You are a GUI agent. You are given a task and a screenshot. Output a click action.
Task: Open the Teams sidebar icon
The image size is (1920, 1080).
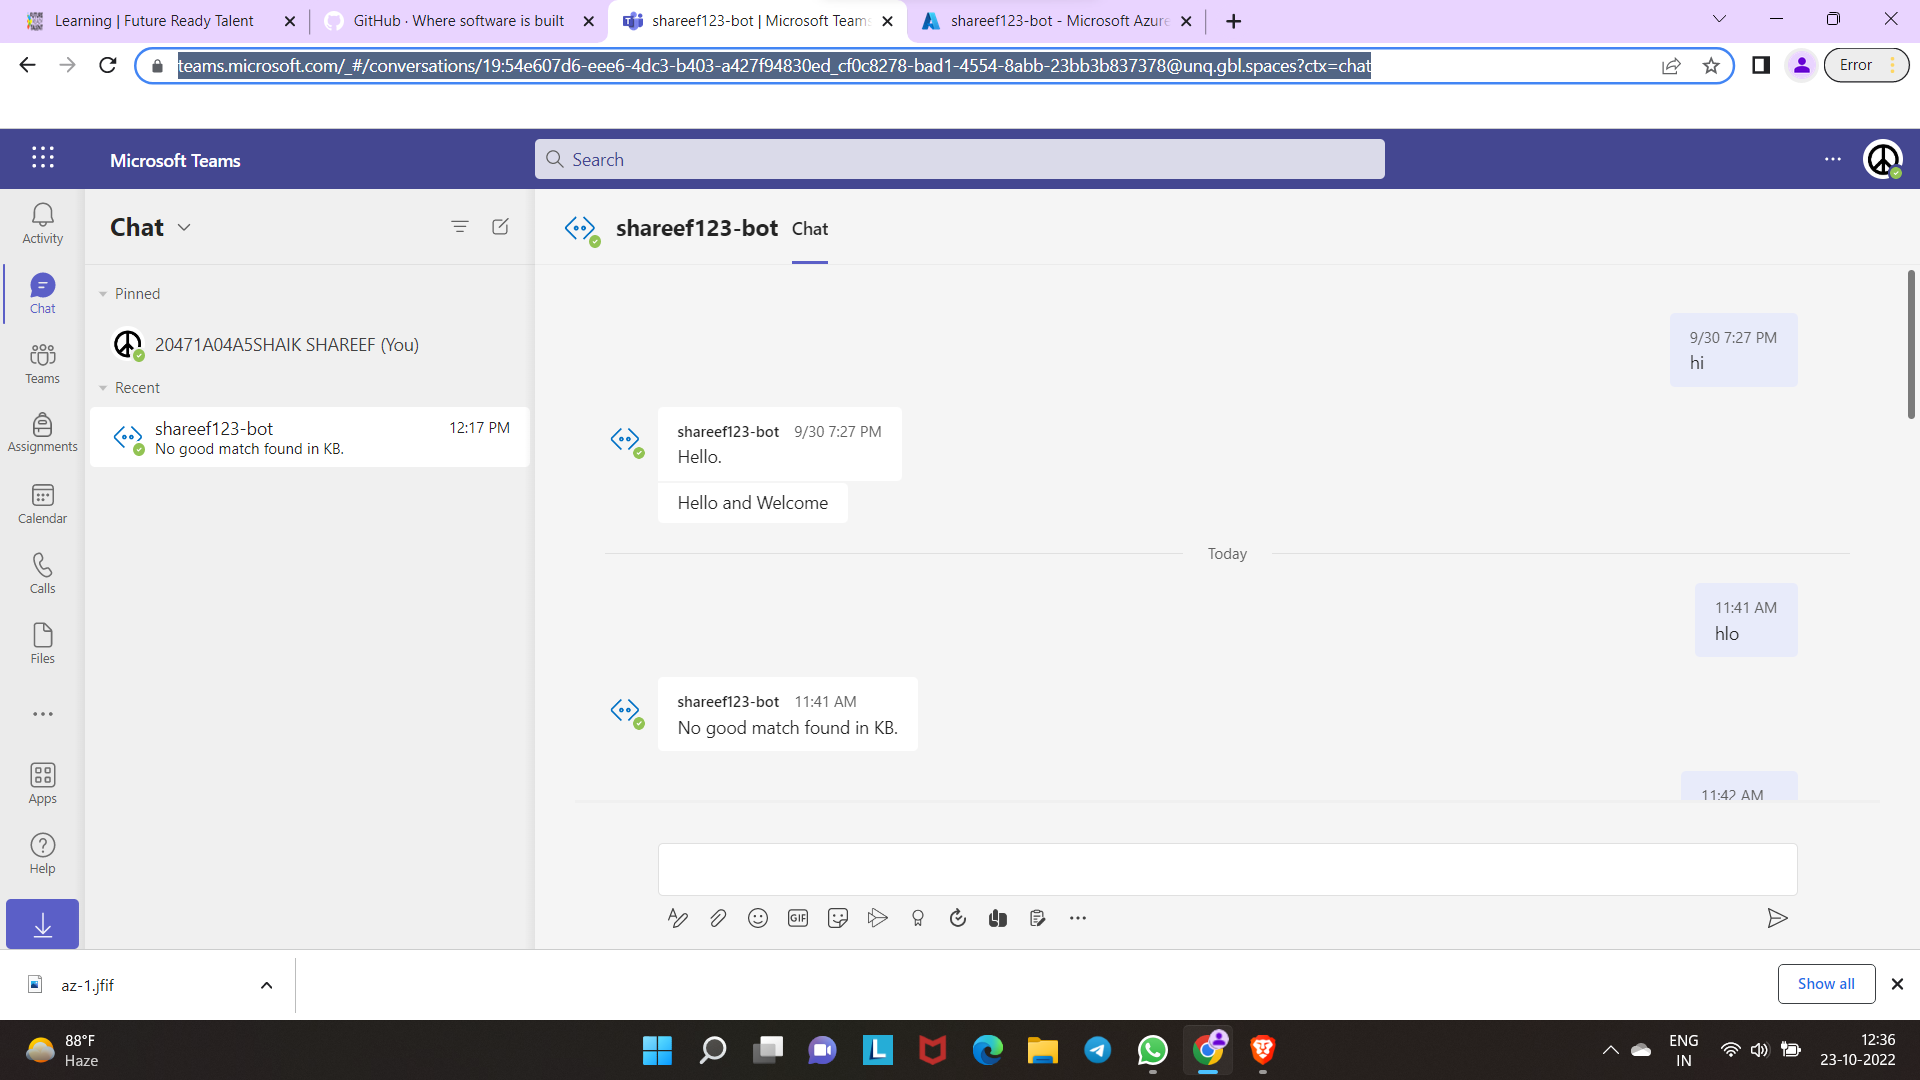point(42,363)
